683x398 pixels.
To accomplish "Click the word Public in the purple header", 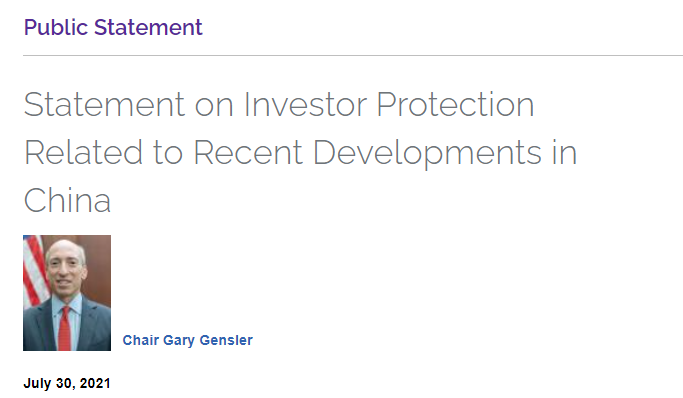I will tap(56, 27).
